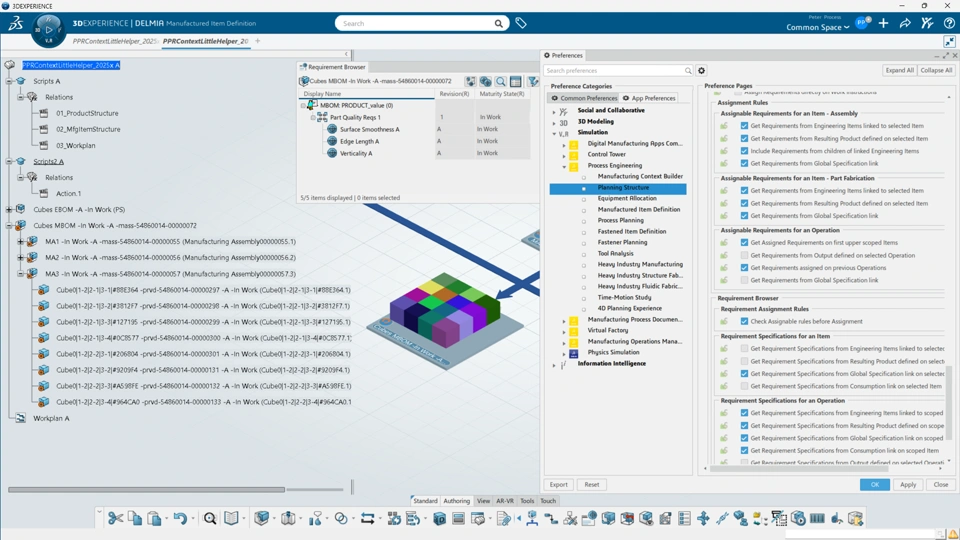Enable Get Requirements from Output defined on selected Operation
This screenshot has height=540, width=960.
pos(744,255)
